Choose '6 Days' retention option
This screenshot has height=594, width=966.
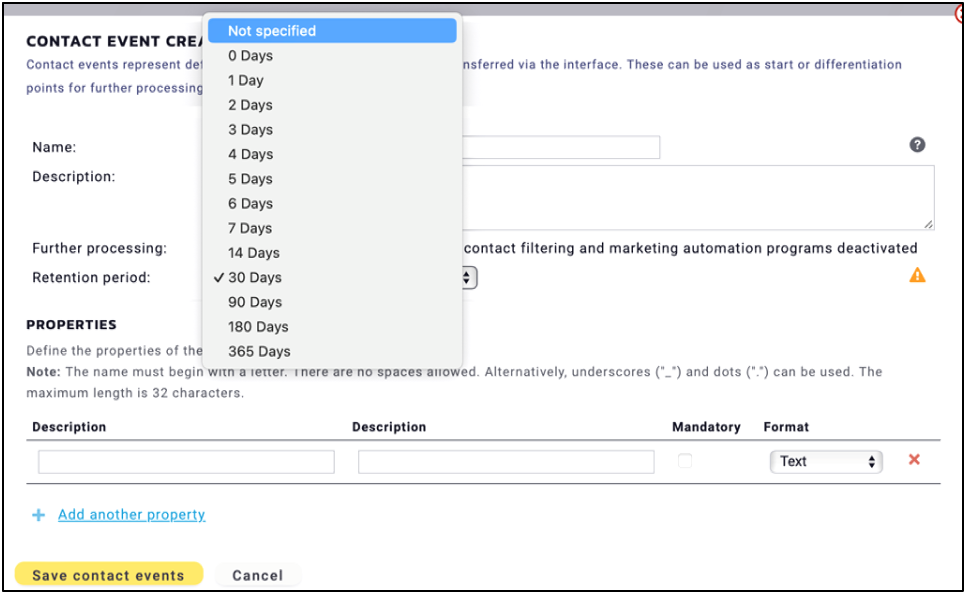(332, 203)
